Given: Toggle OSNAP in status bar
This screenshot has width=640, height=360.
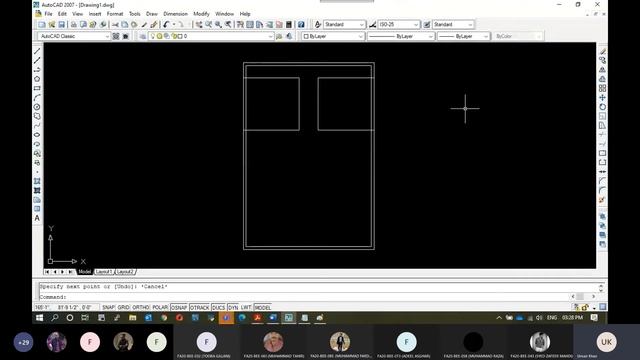Looking at the screenshot, I should [x=179, y=307].
